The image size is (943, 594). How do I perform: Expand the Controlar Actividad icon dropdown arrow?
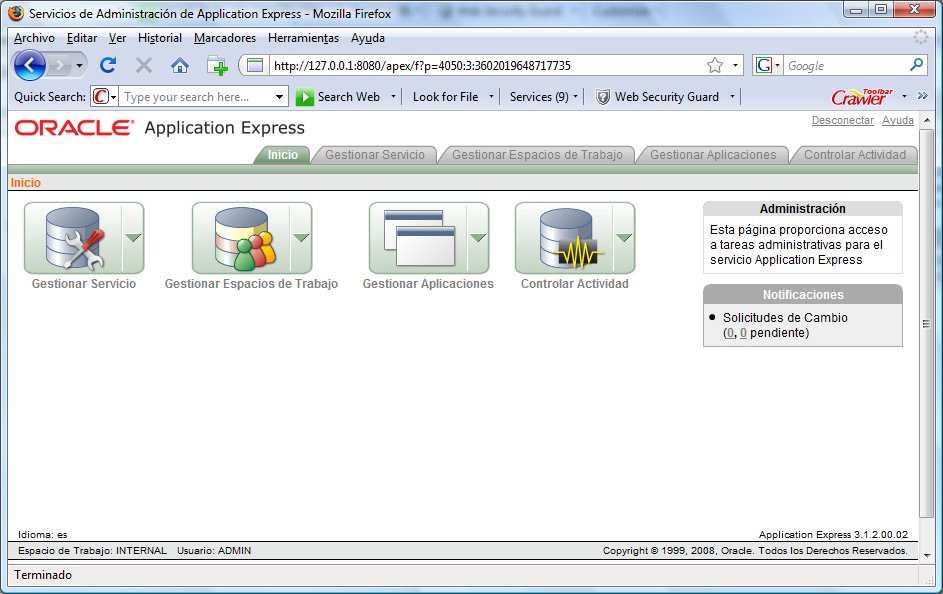coord(624,238)
